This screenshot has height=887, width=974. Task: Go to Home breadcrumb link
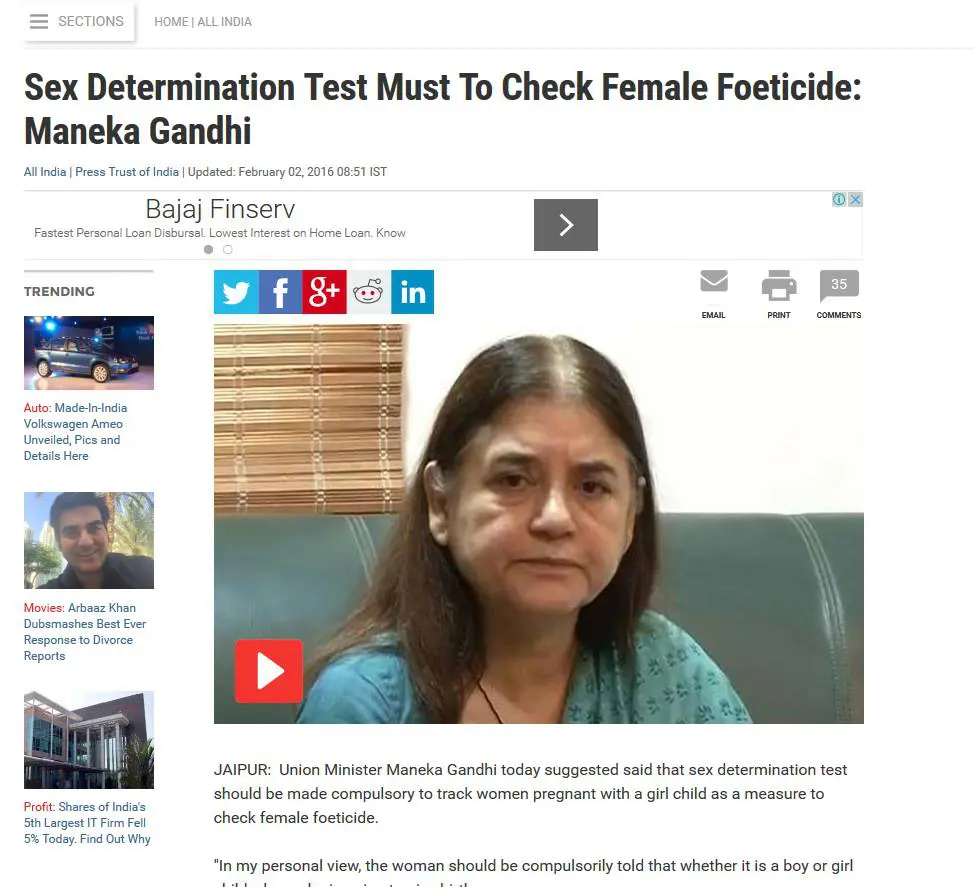(171, 22)
